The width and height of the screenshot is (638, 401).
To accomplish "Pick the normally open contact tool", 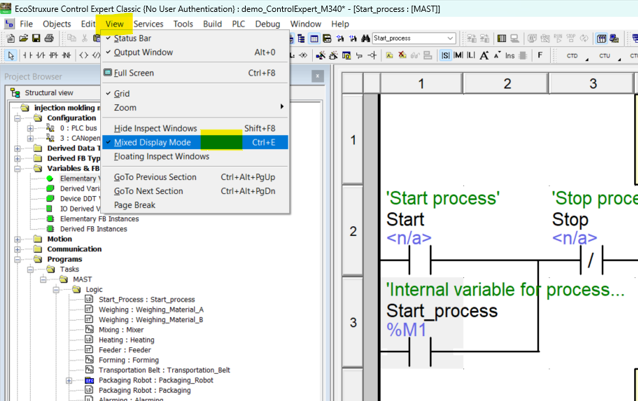I will point(28,55).
